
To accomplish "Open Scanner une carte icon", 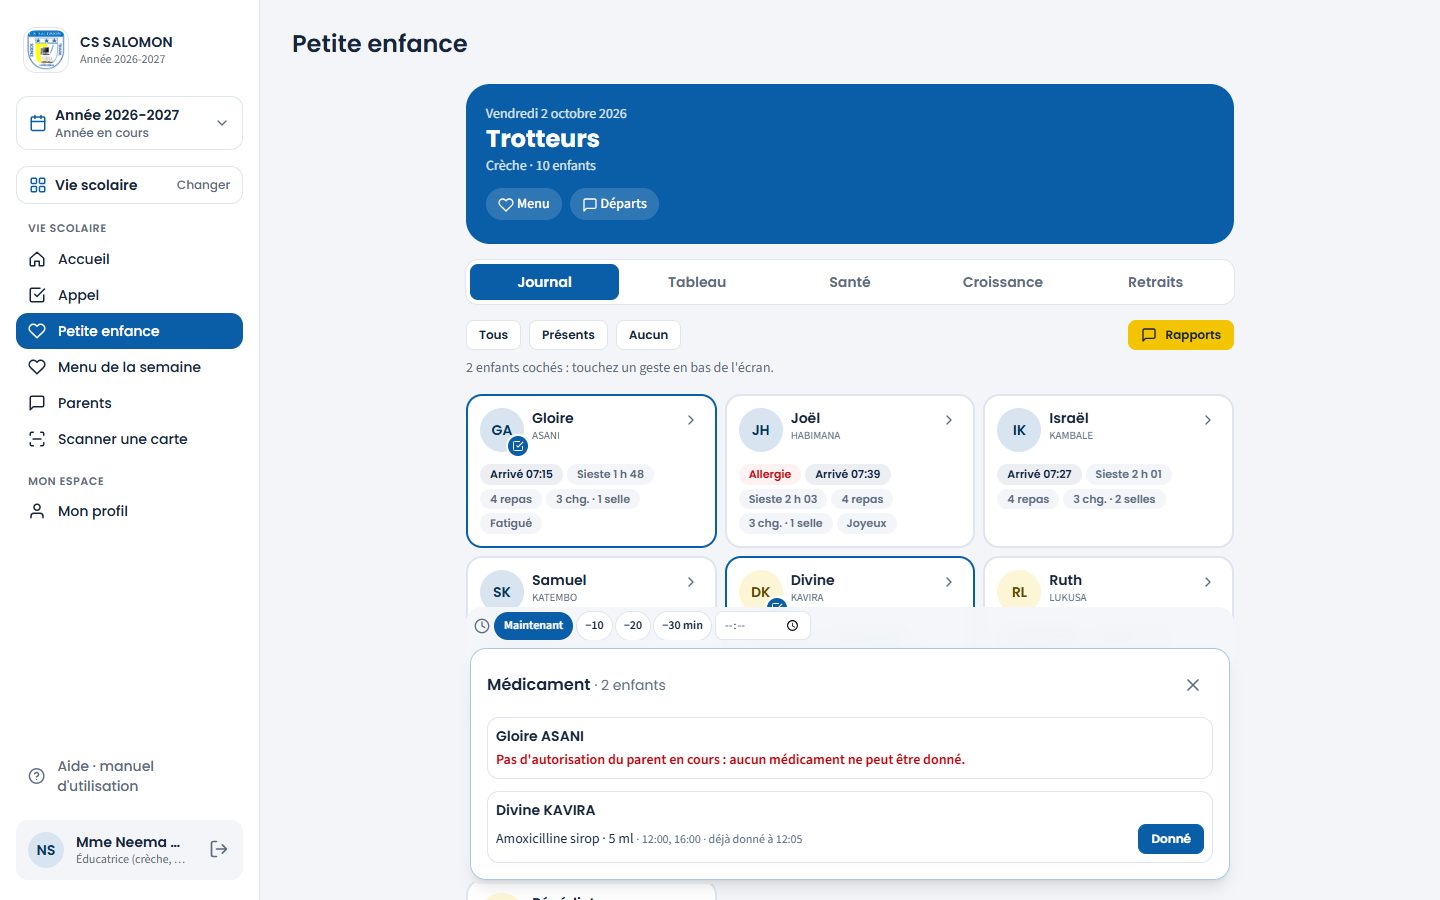I will pos(37,439).
